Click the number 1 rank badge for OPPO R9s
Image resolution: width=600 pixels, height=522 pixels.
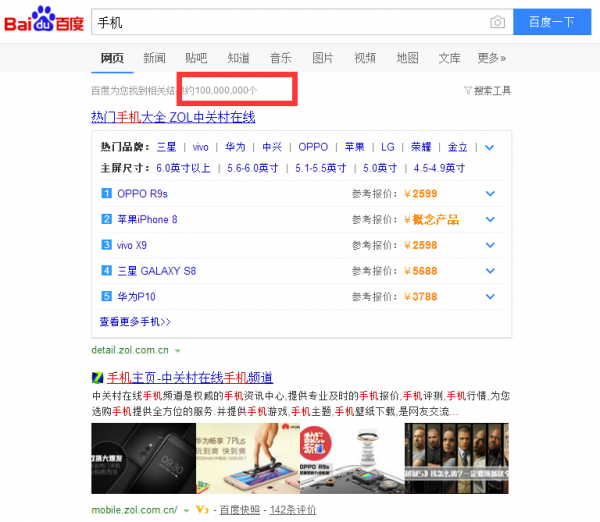pos(106,194)
